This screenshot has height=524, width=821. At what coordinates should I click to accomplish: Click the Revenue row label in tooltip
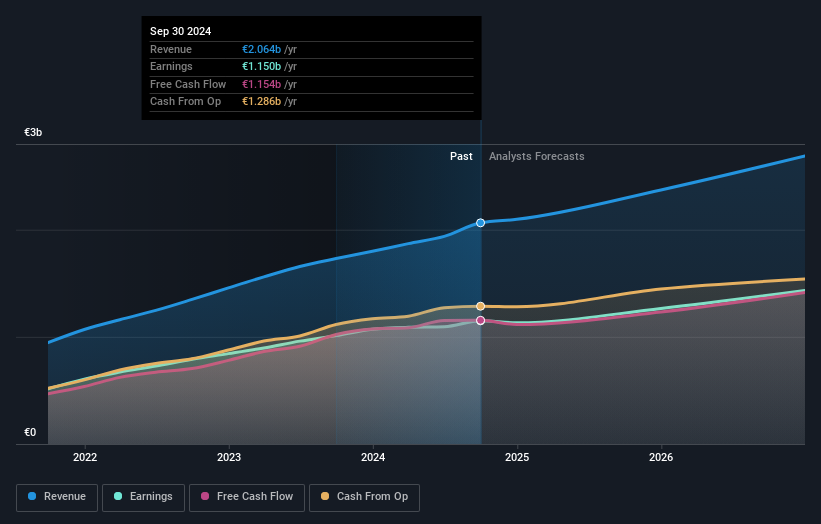pos(171,49)
